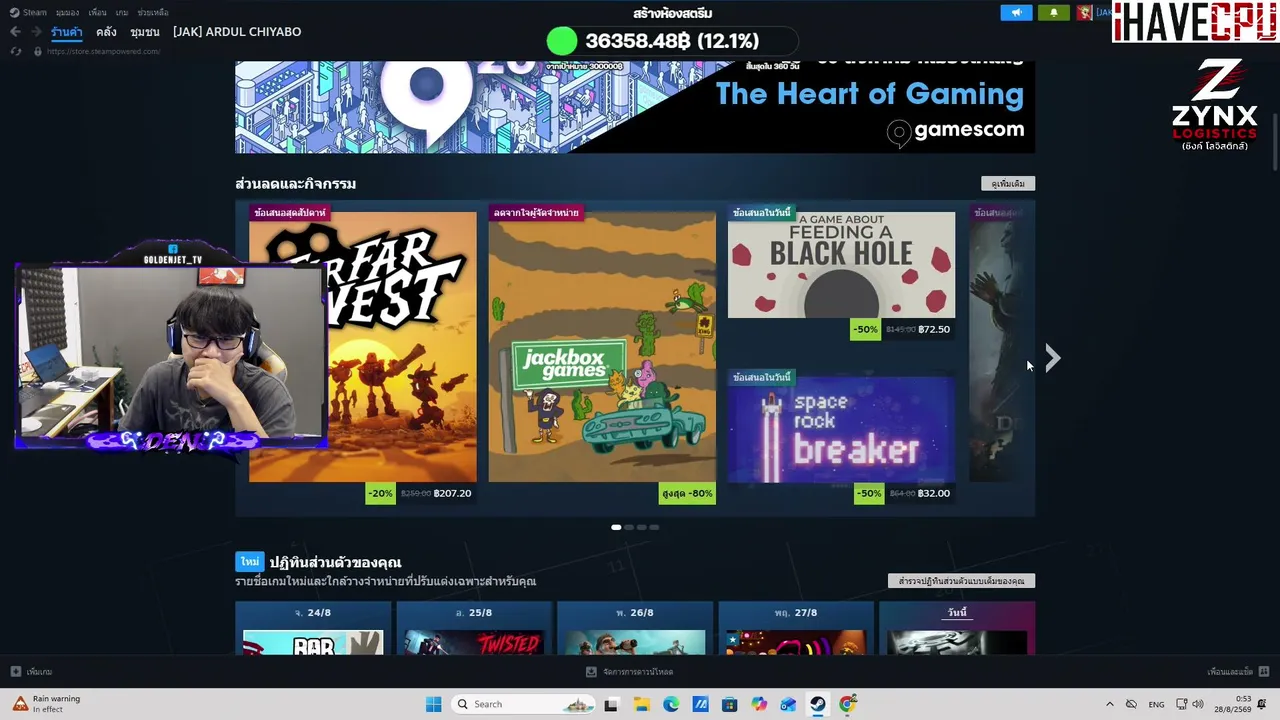Screen dimensions: 1280x720
Task: Open the blue slash app on taskbar
Action: pos(701,704)
